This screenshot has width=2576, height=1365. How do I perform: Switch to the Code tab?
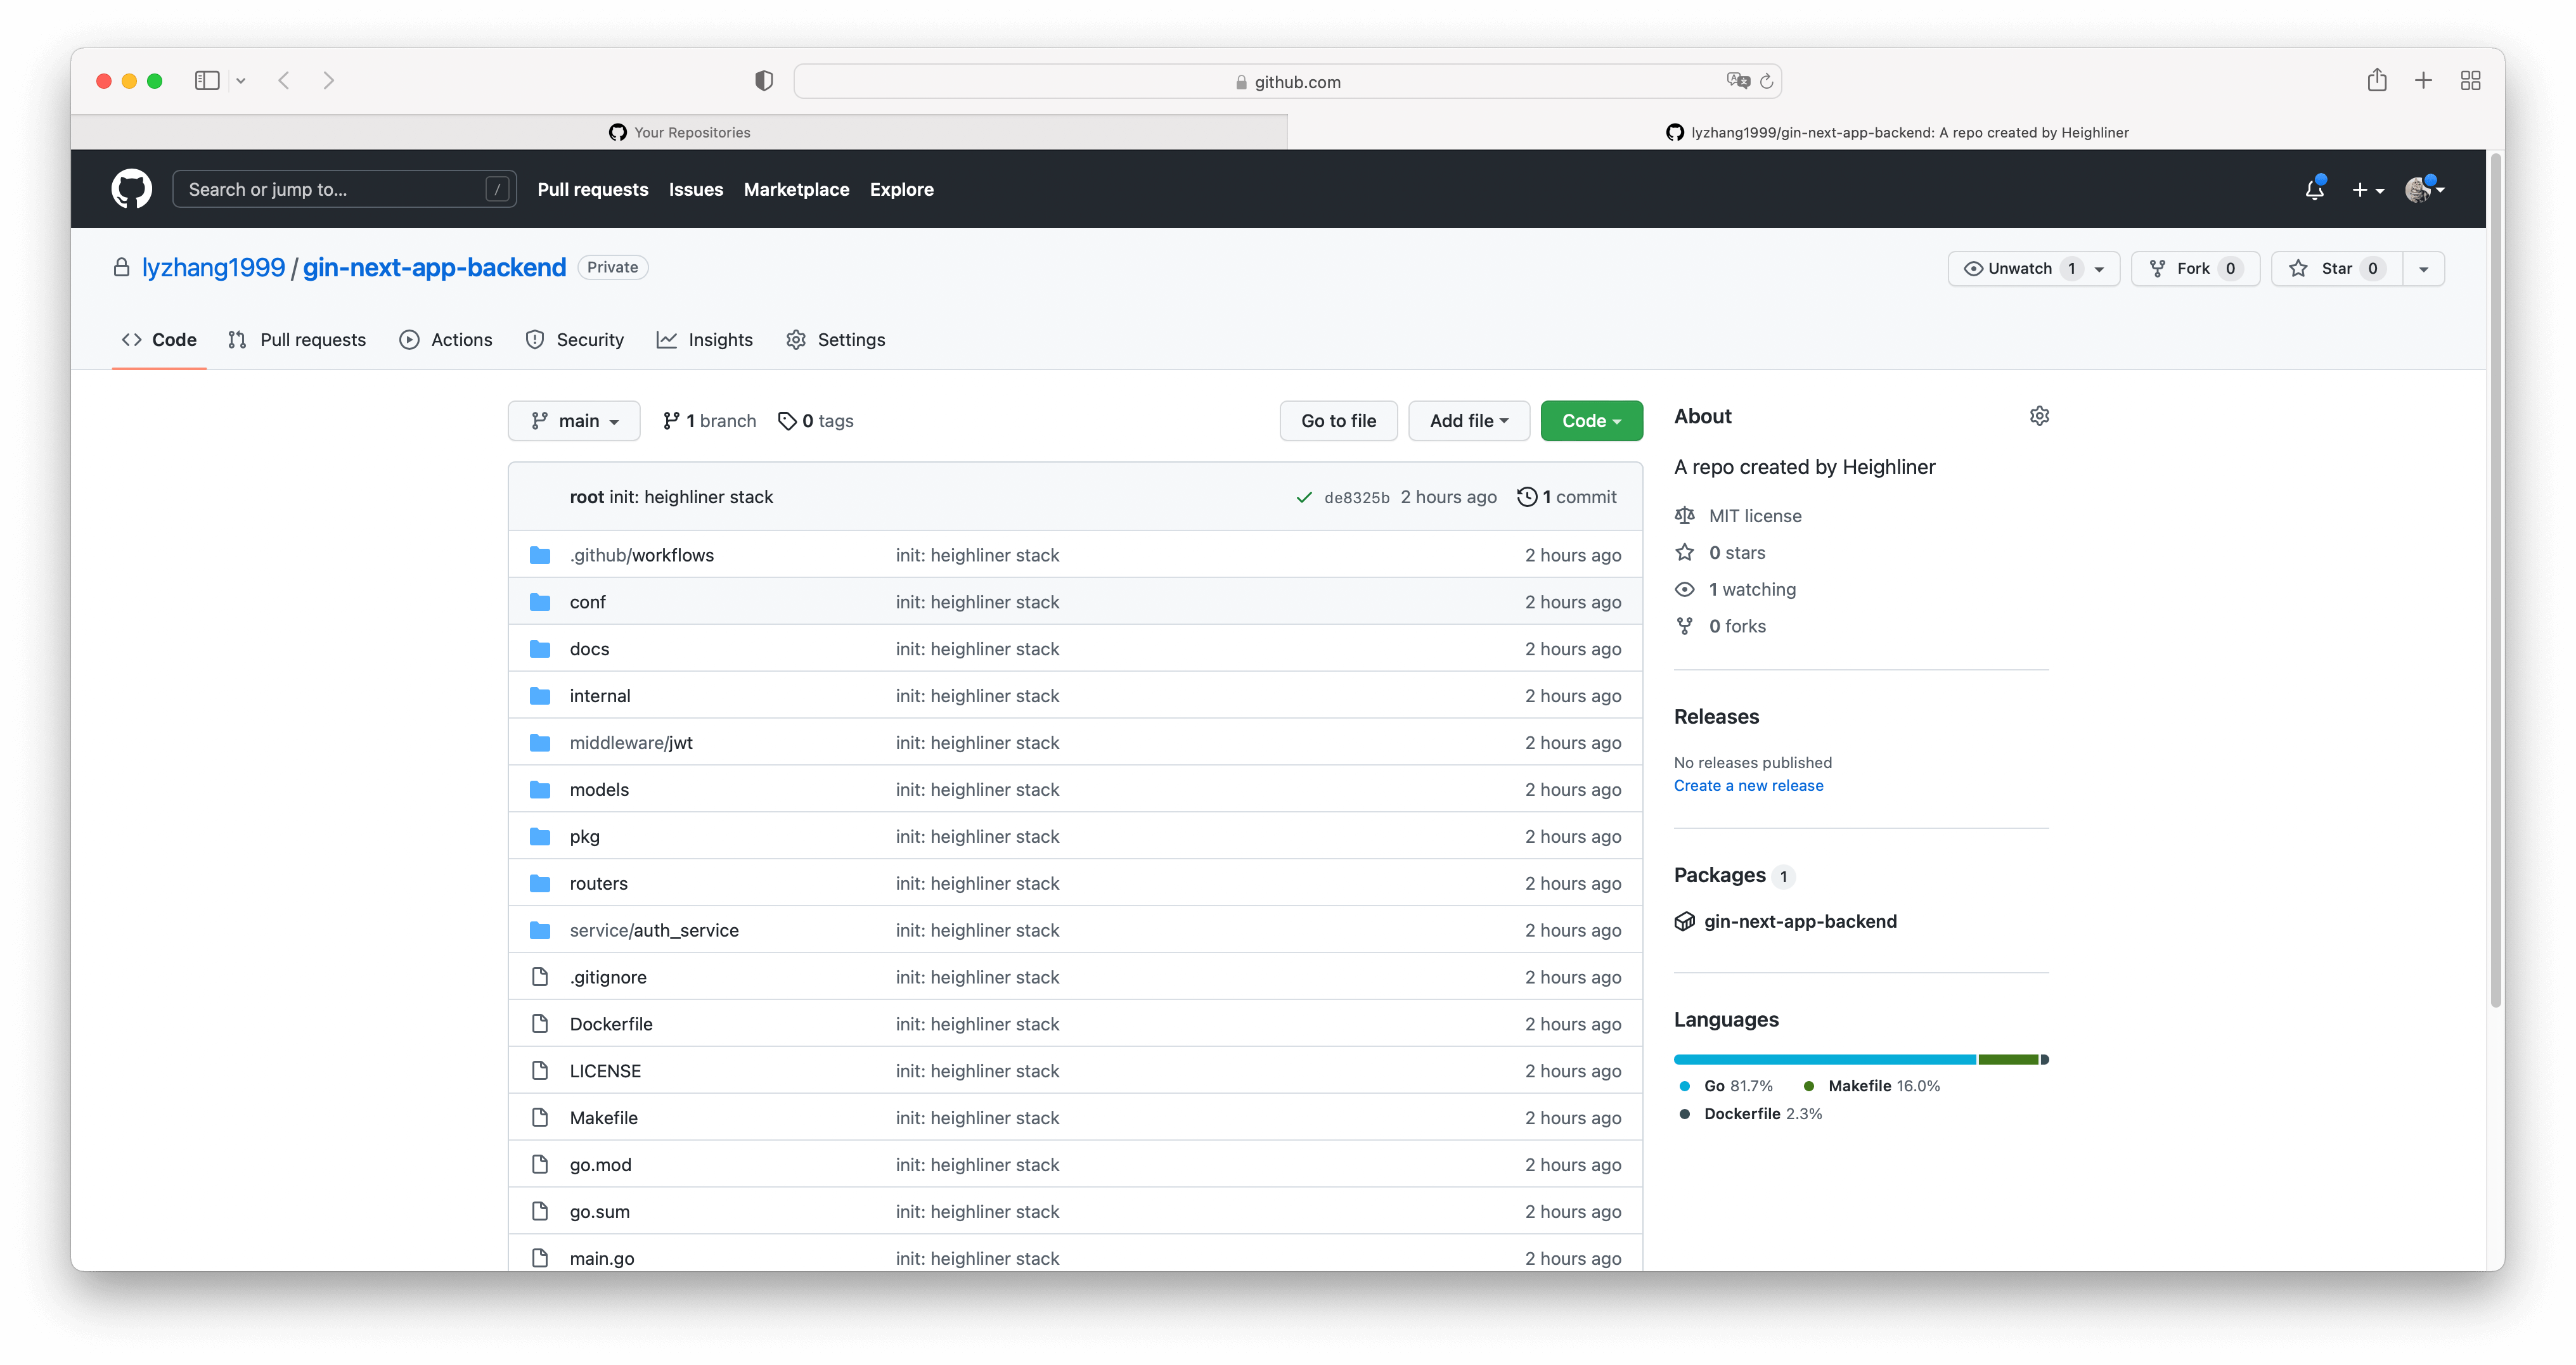coord(159,340)
